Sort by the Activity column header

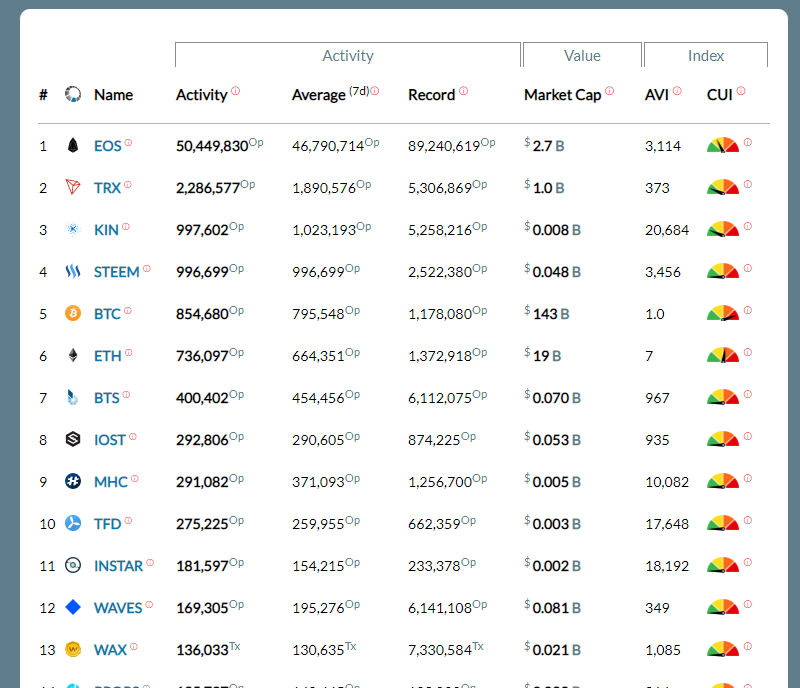(x=202, y=95)
